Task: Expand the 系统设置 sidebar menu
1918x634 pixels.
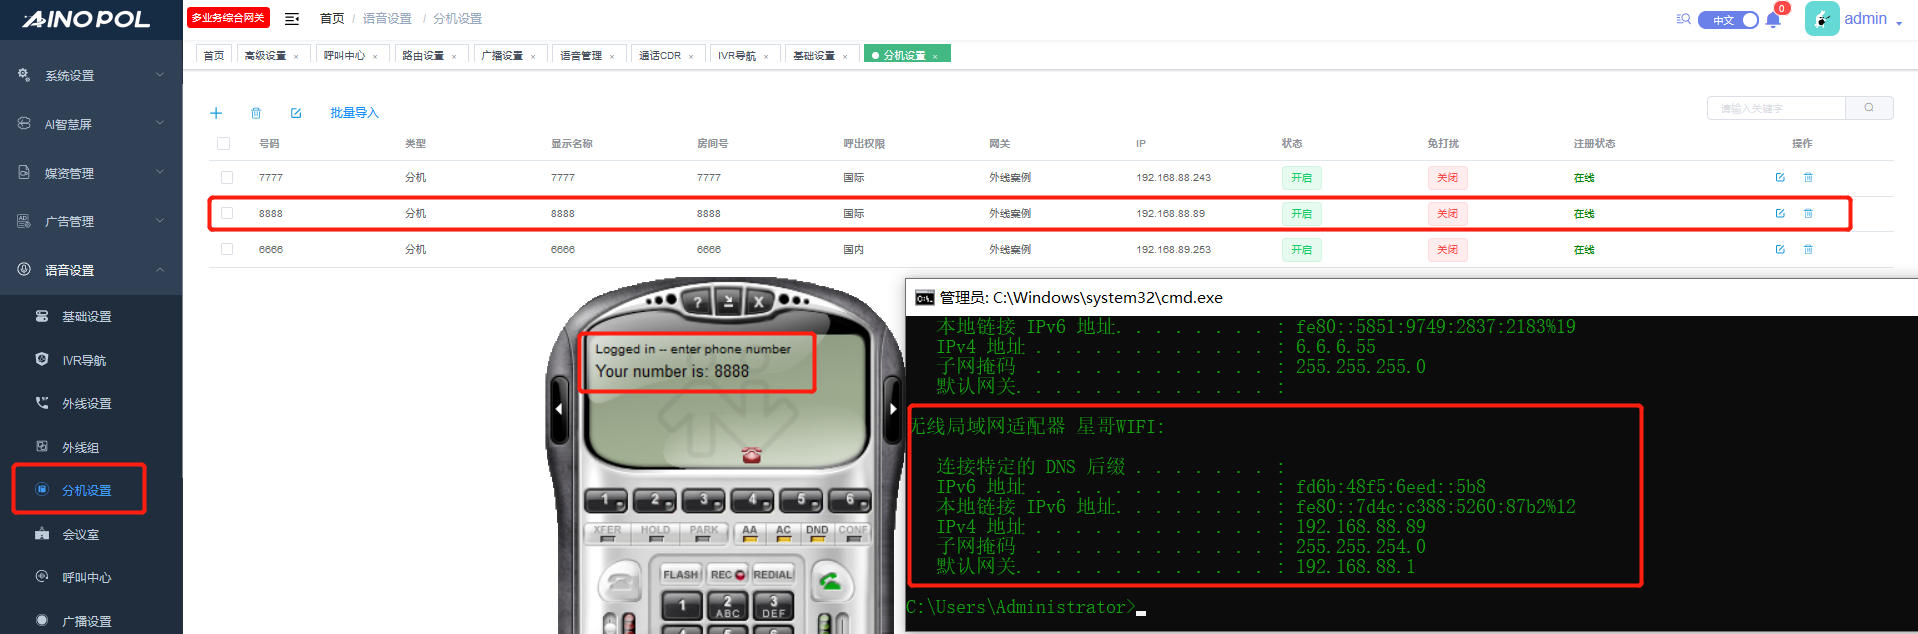Action: 91,76
